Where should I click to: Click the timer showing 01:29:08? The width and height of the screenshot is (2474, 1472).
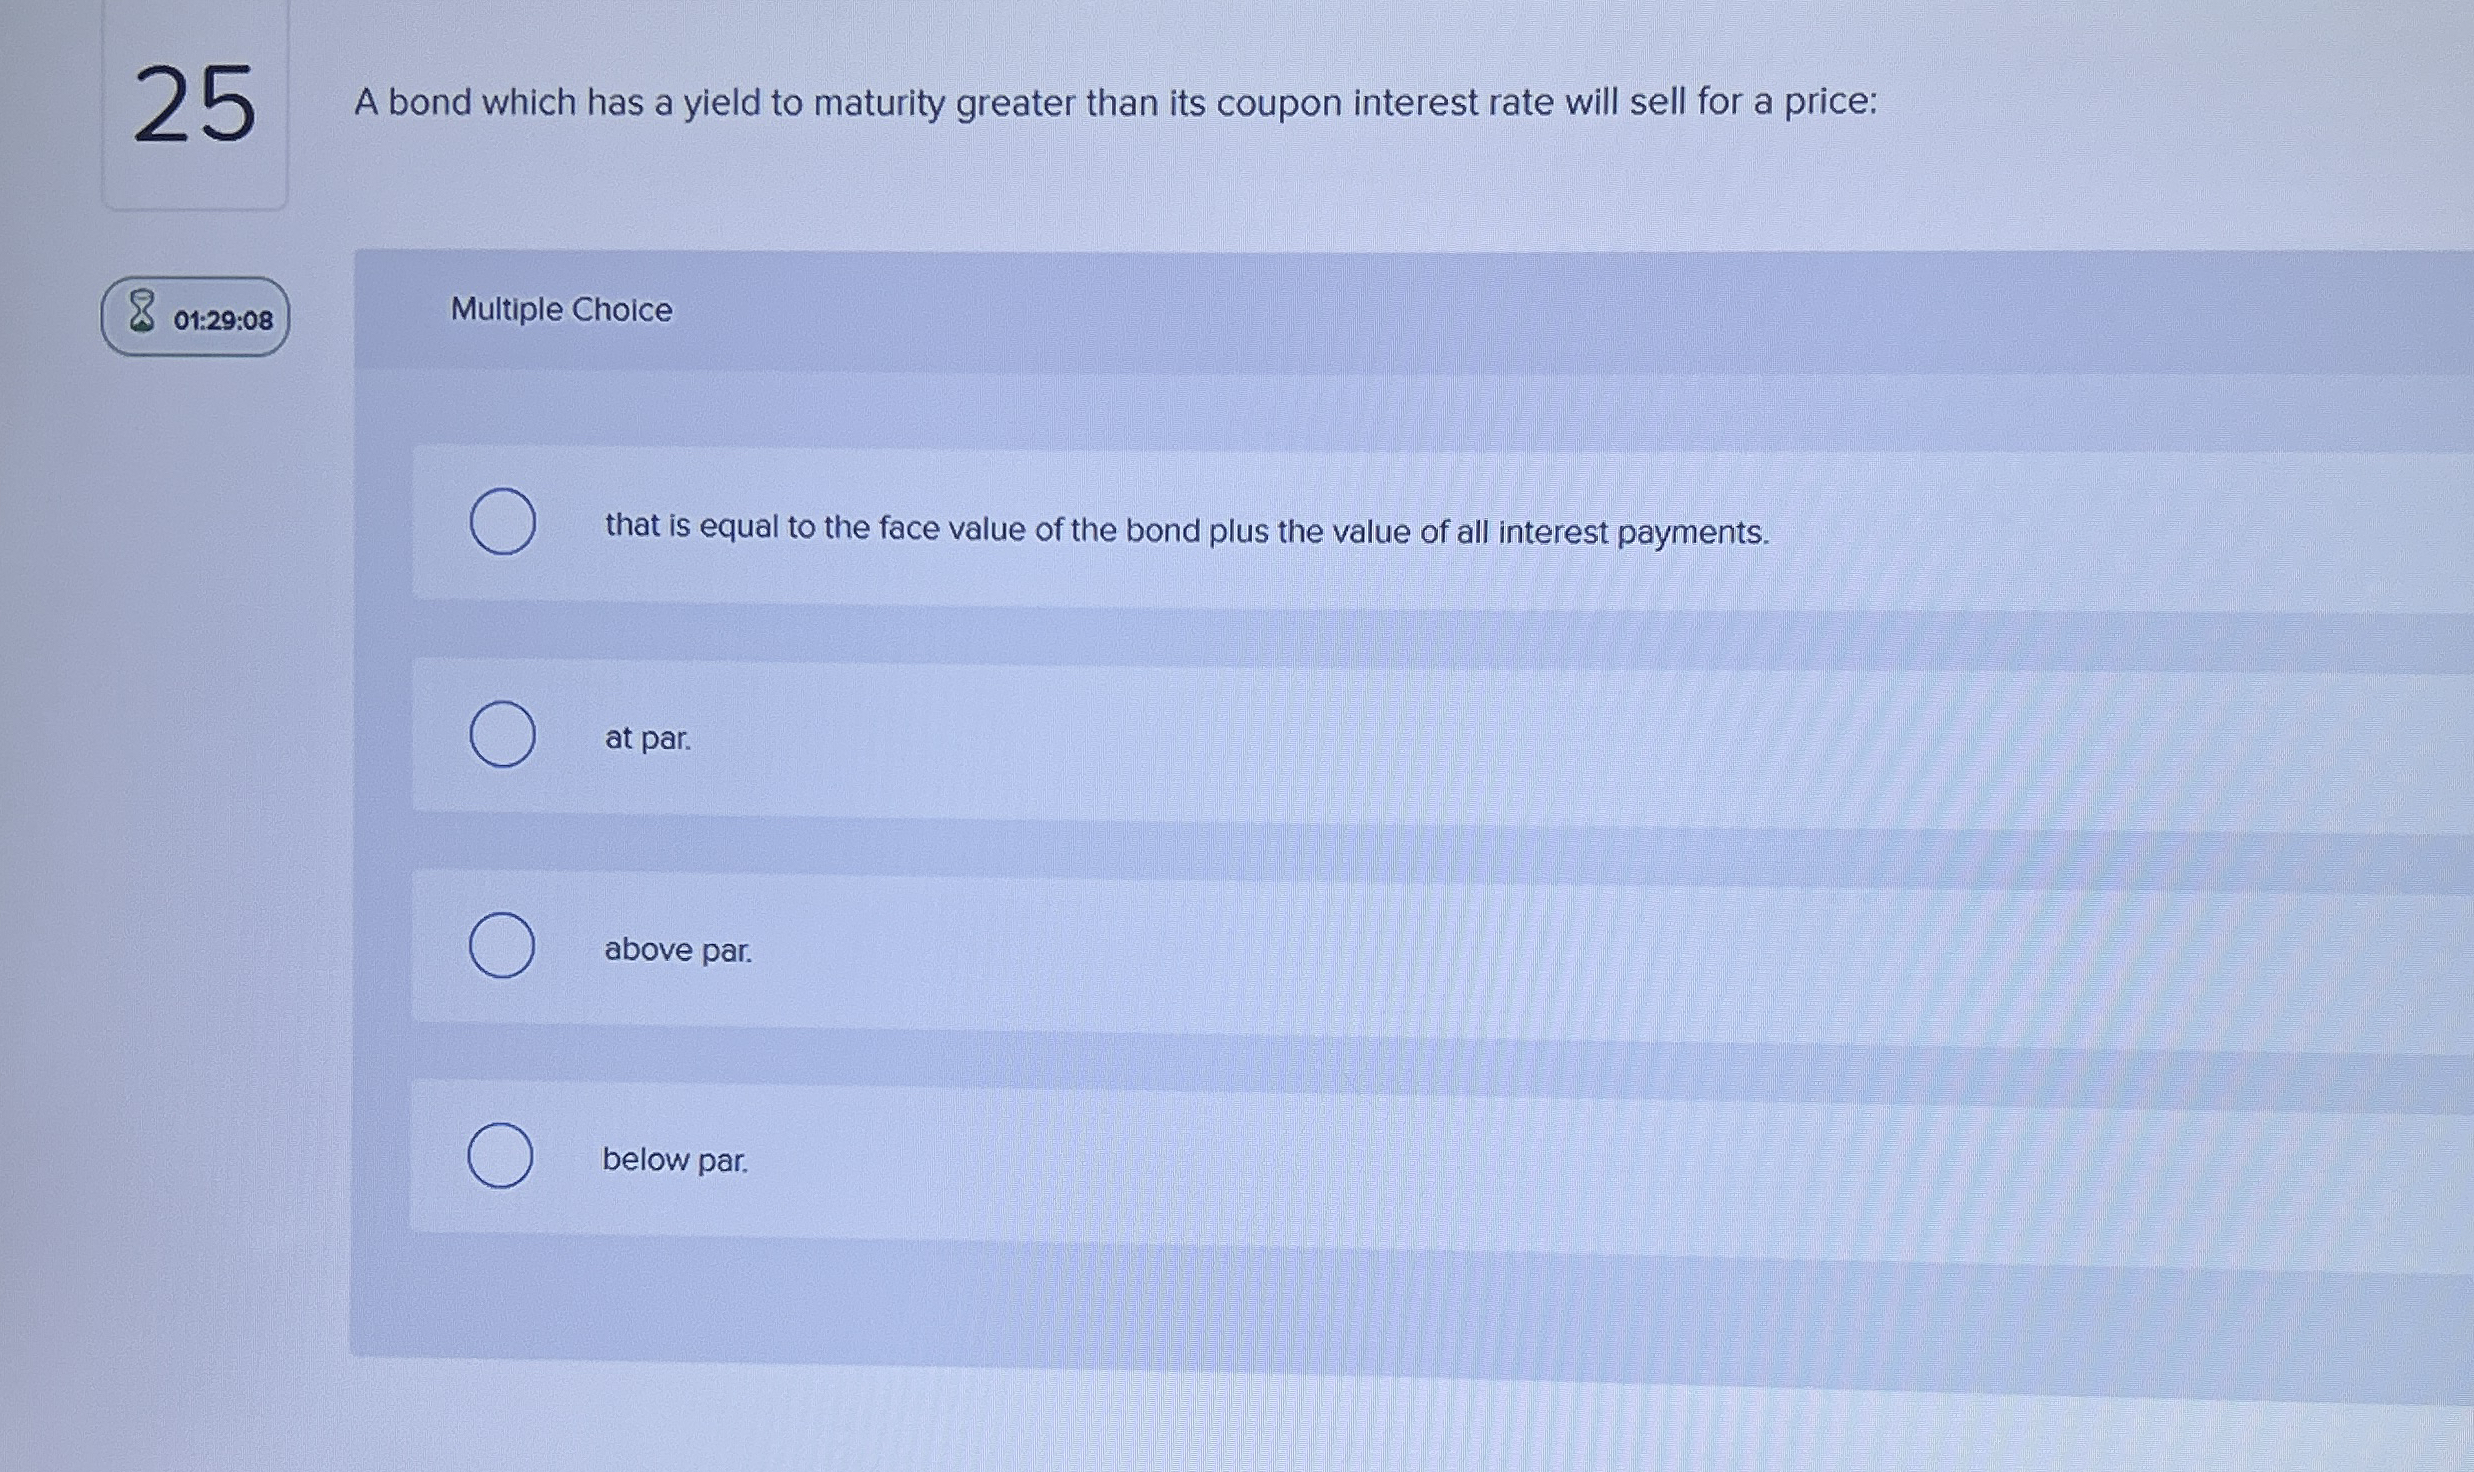tap(222, 318)
